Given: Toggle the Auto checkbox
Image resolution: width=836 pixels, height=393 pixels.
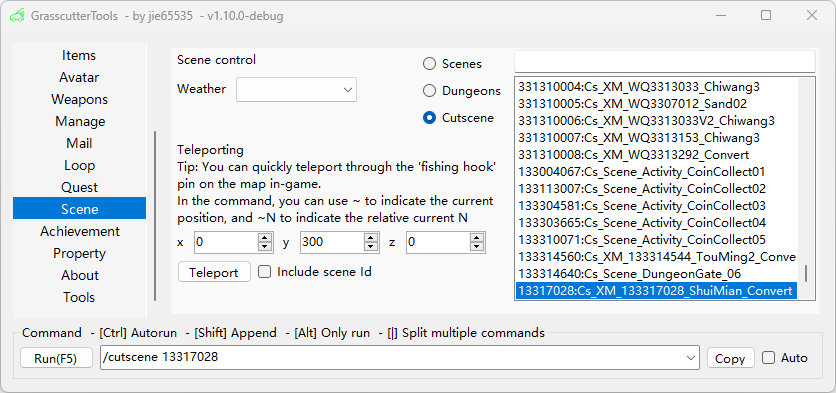Looking at the screenshot, I should (768, 358).
